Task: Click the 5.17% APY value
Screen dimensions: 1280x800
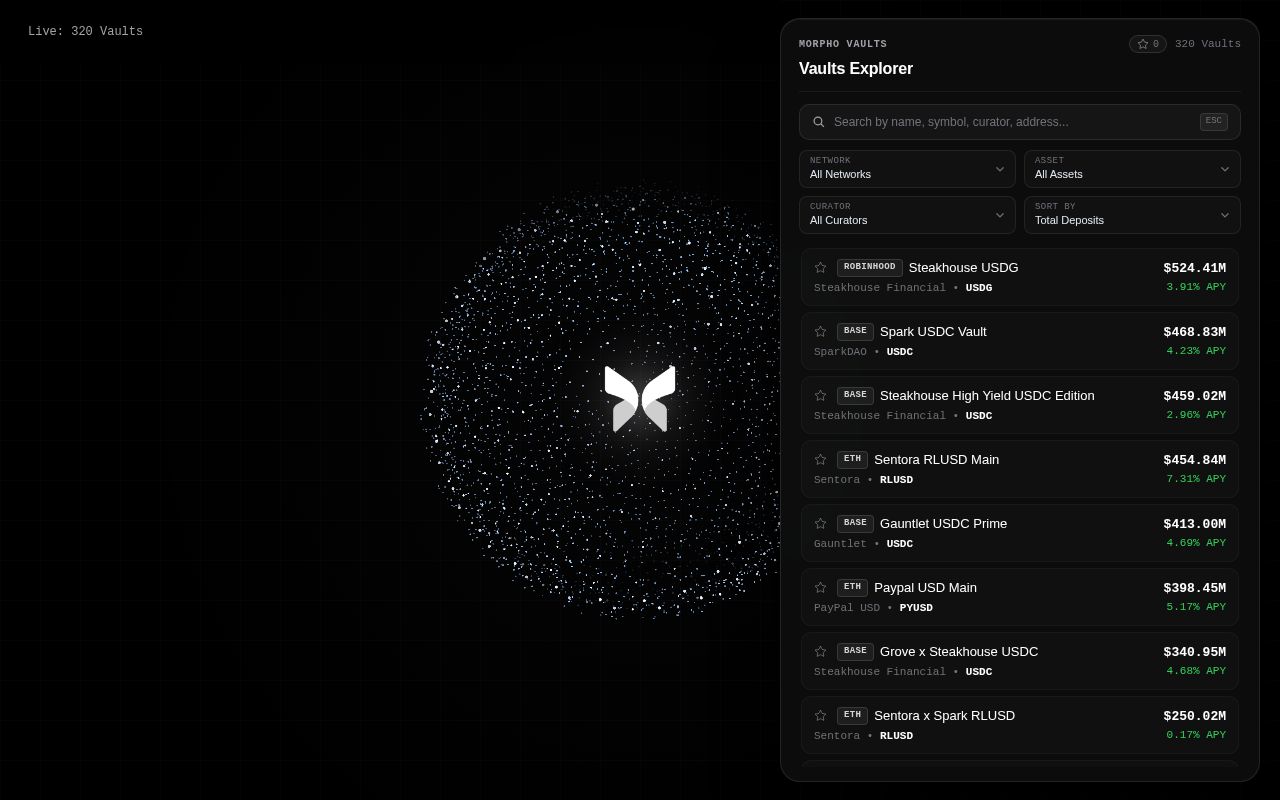Action: (1196, 607)
